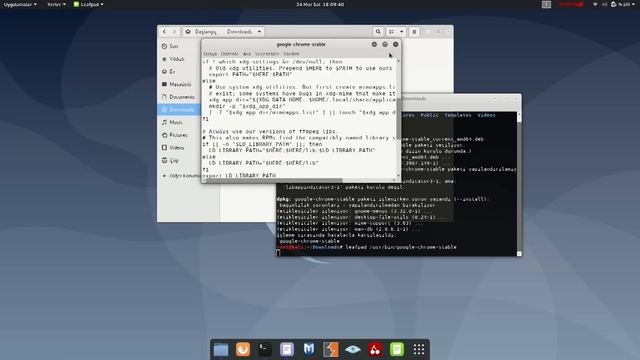Viewport: 640px width, 360px height.
Task: Click terminal command 'leafpad /usr/bin/google-chrome-stable'
Action: [x=401, y=247]
